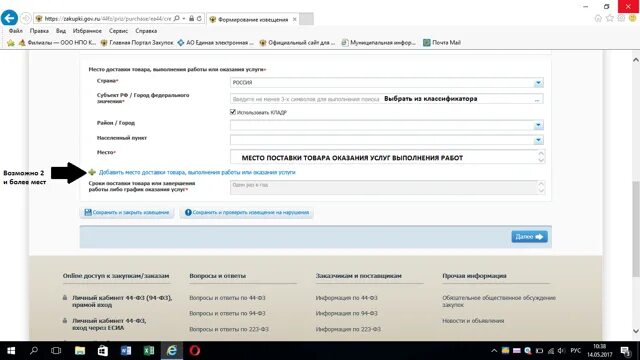
Task: Click the search magnifier in address bar
Action: click(176, 18)
